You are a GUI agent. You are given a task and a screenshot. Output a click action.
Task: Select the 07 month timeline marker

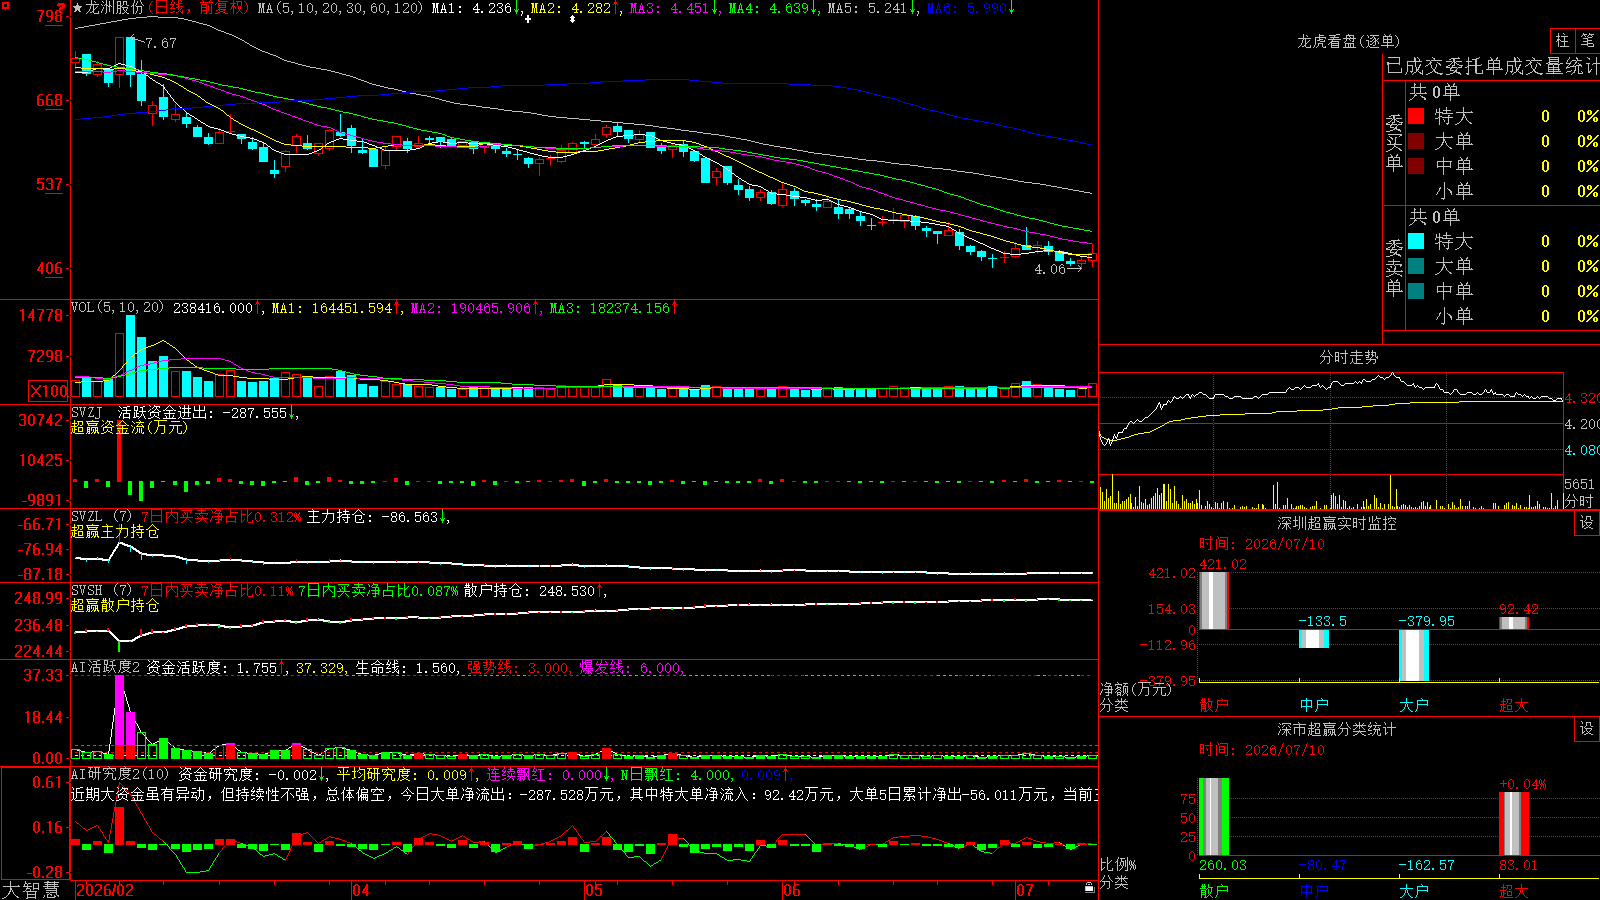click(x=1025, y=890)
